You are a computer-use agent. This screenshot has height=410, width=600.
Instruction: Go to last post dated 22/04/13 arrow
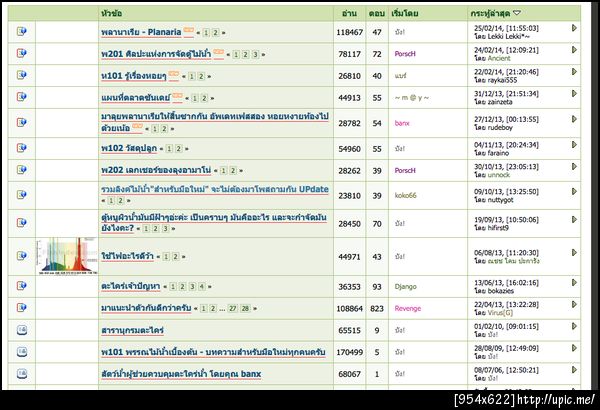pyautogui.click(x=574, y=304)
